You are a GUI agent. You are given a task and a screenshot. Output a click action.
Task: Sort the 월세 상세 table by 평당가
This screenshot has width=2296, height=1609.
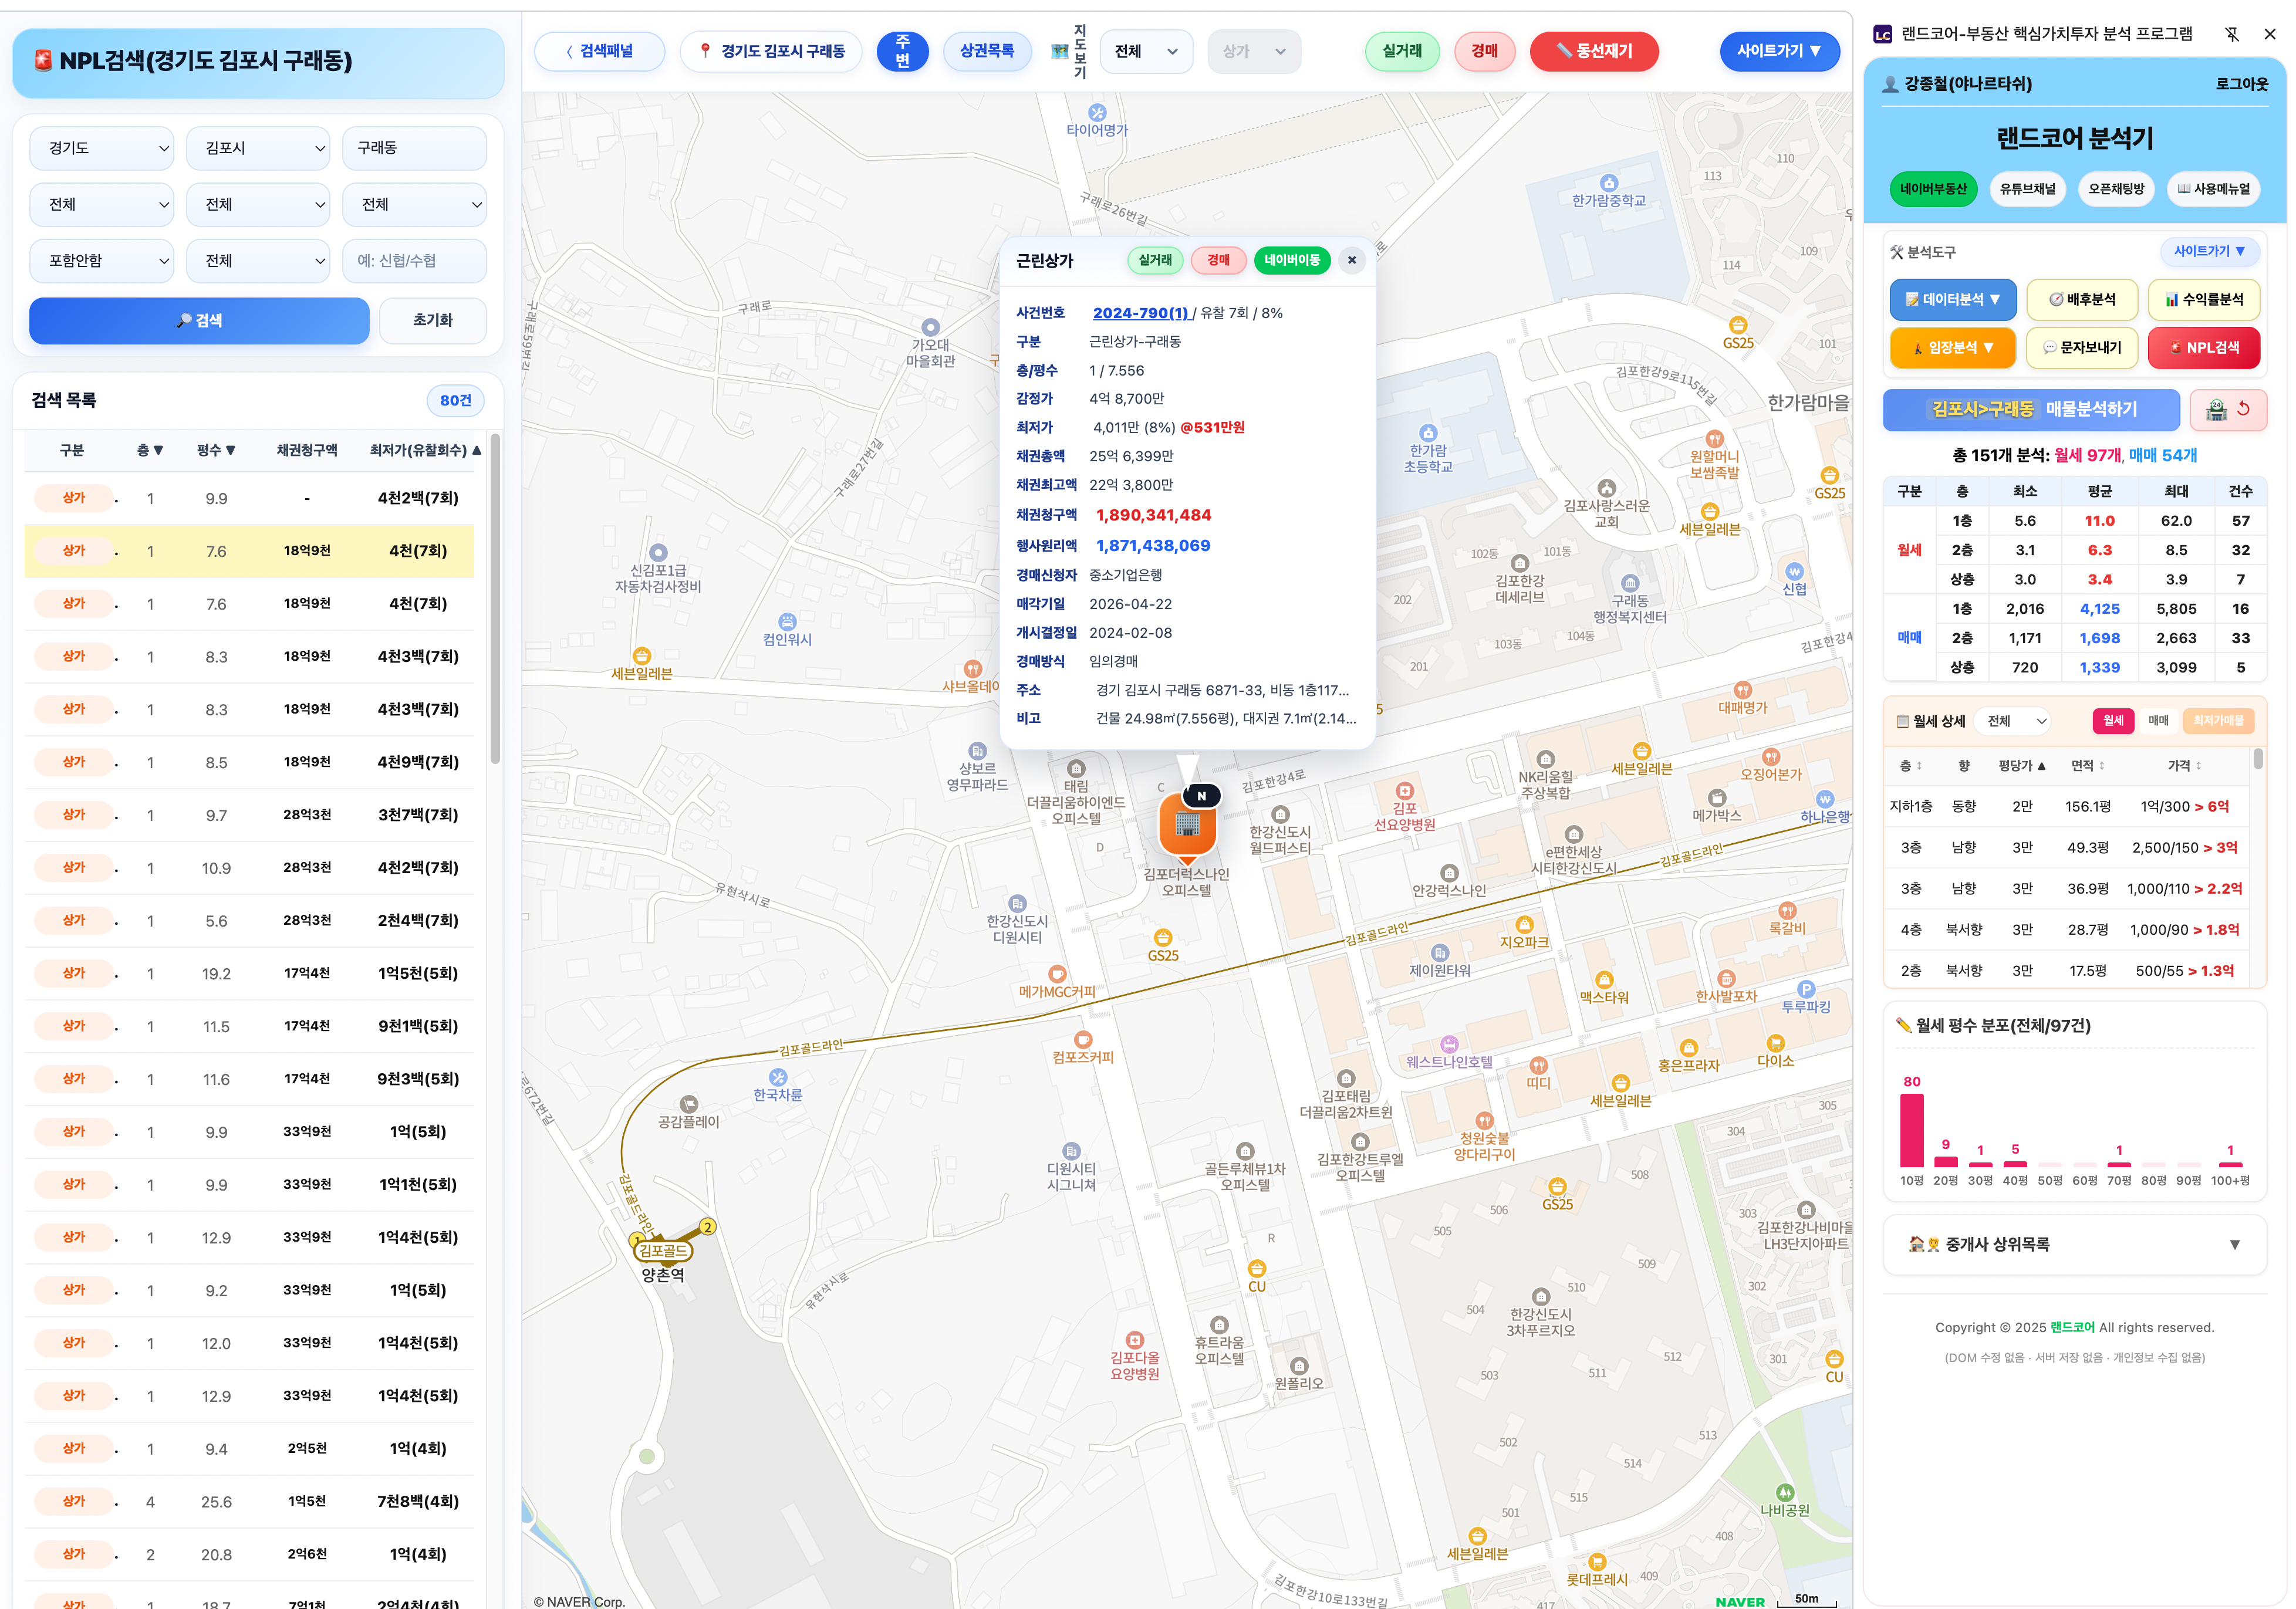pyautogui.click(x=2021, y=766)
